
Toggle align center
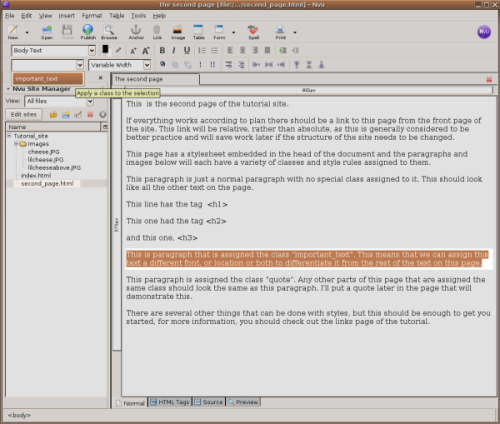[x=243, y=50]
